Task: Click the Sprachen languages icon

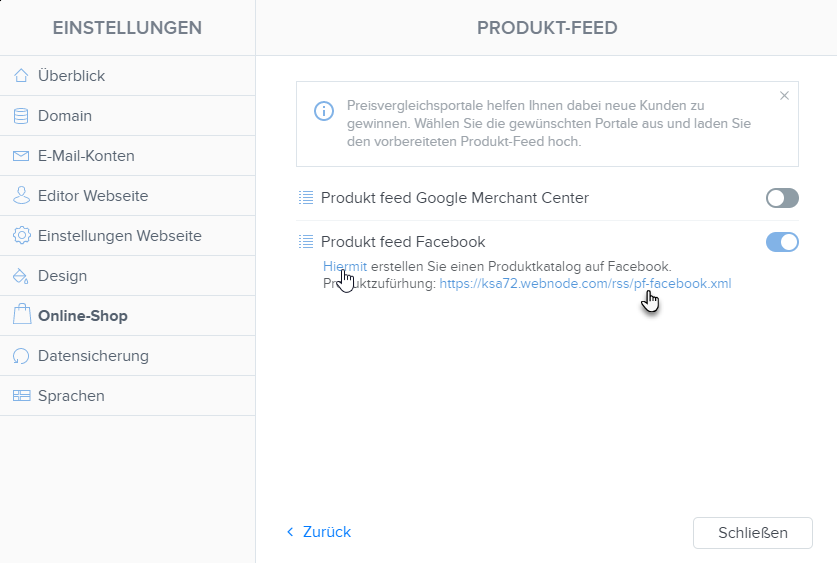Action: (x=21, y=396)
